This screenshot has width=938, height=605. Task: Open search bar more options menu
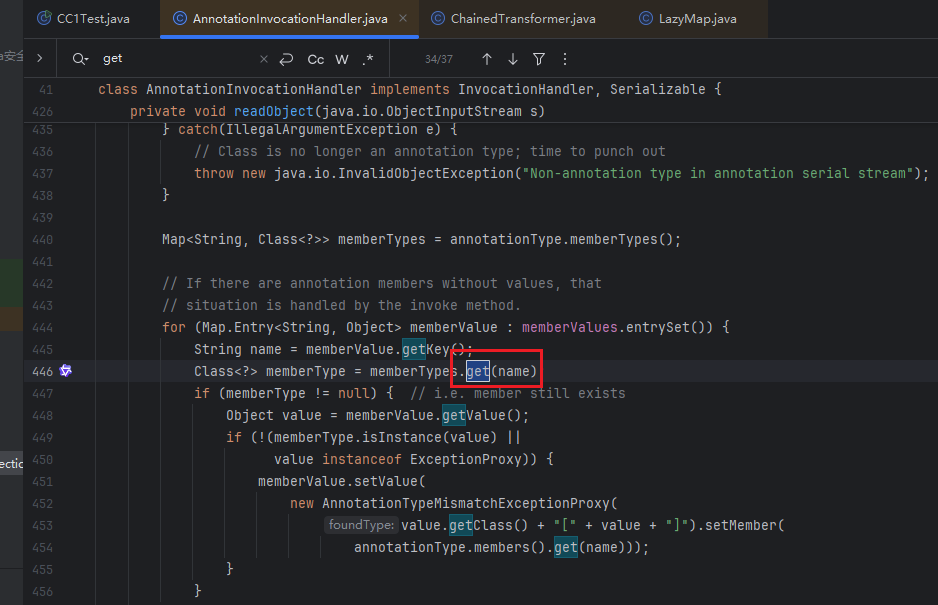pos(565,59)
